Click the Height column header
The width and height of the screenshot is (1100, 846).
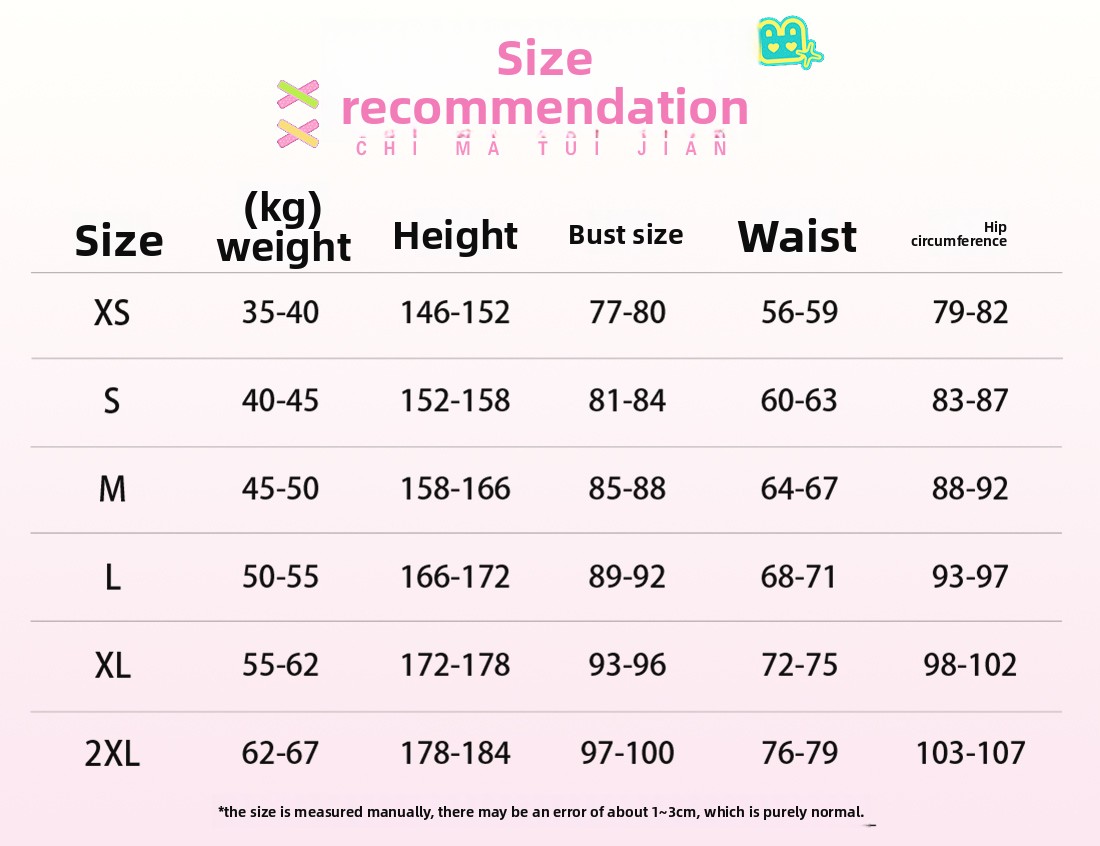click(455, 236)
